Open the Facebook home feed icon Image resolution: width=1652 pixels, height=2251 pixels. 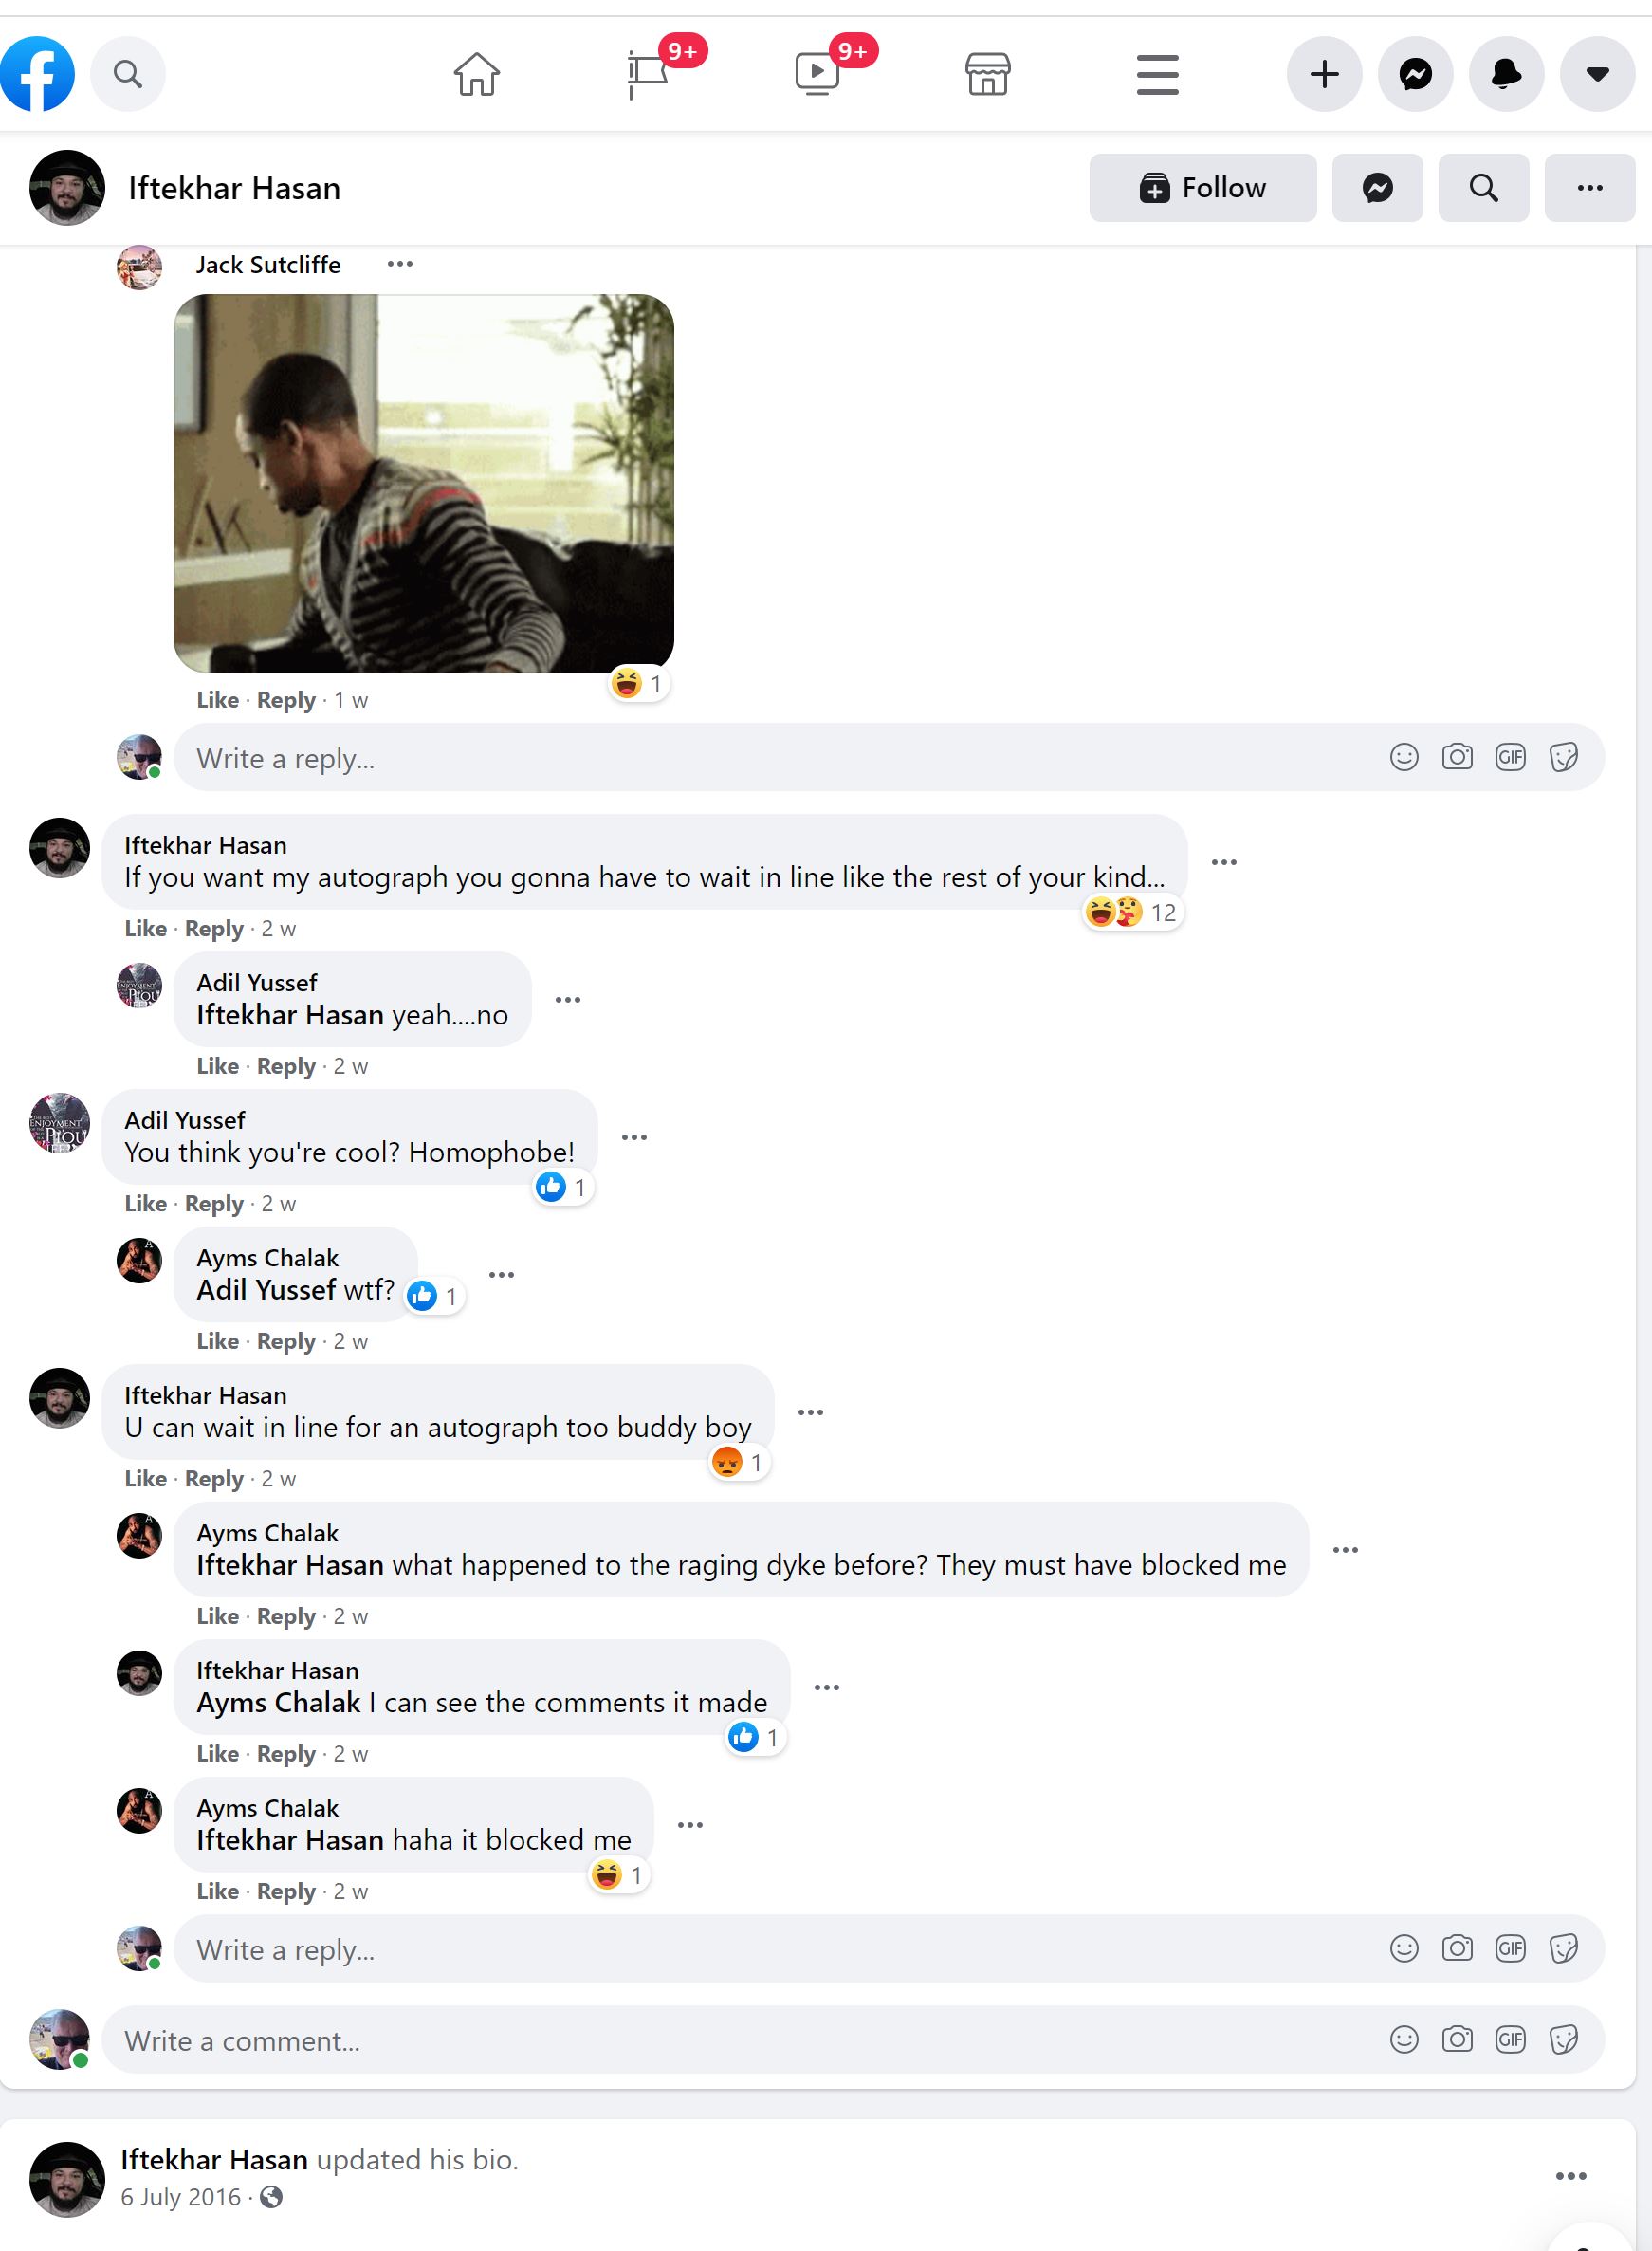(x=476, y=74)
